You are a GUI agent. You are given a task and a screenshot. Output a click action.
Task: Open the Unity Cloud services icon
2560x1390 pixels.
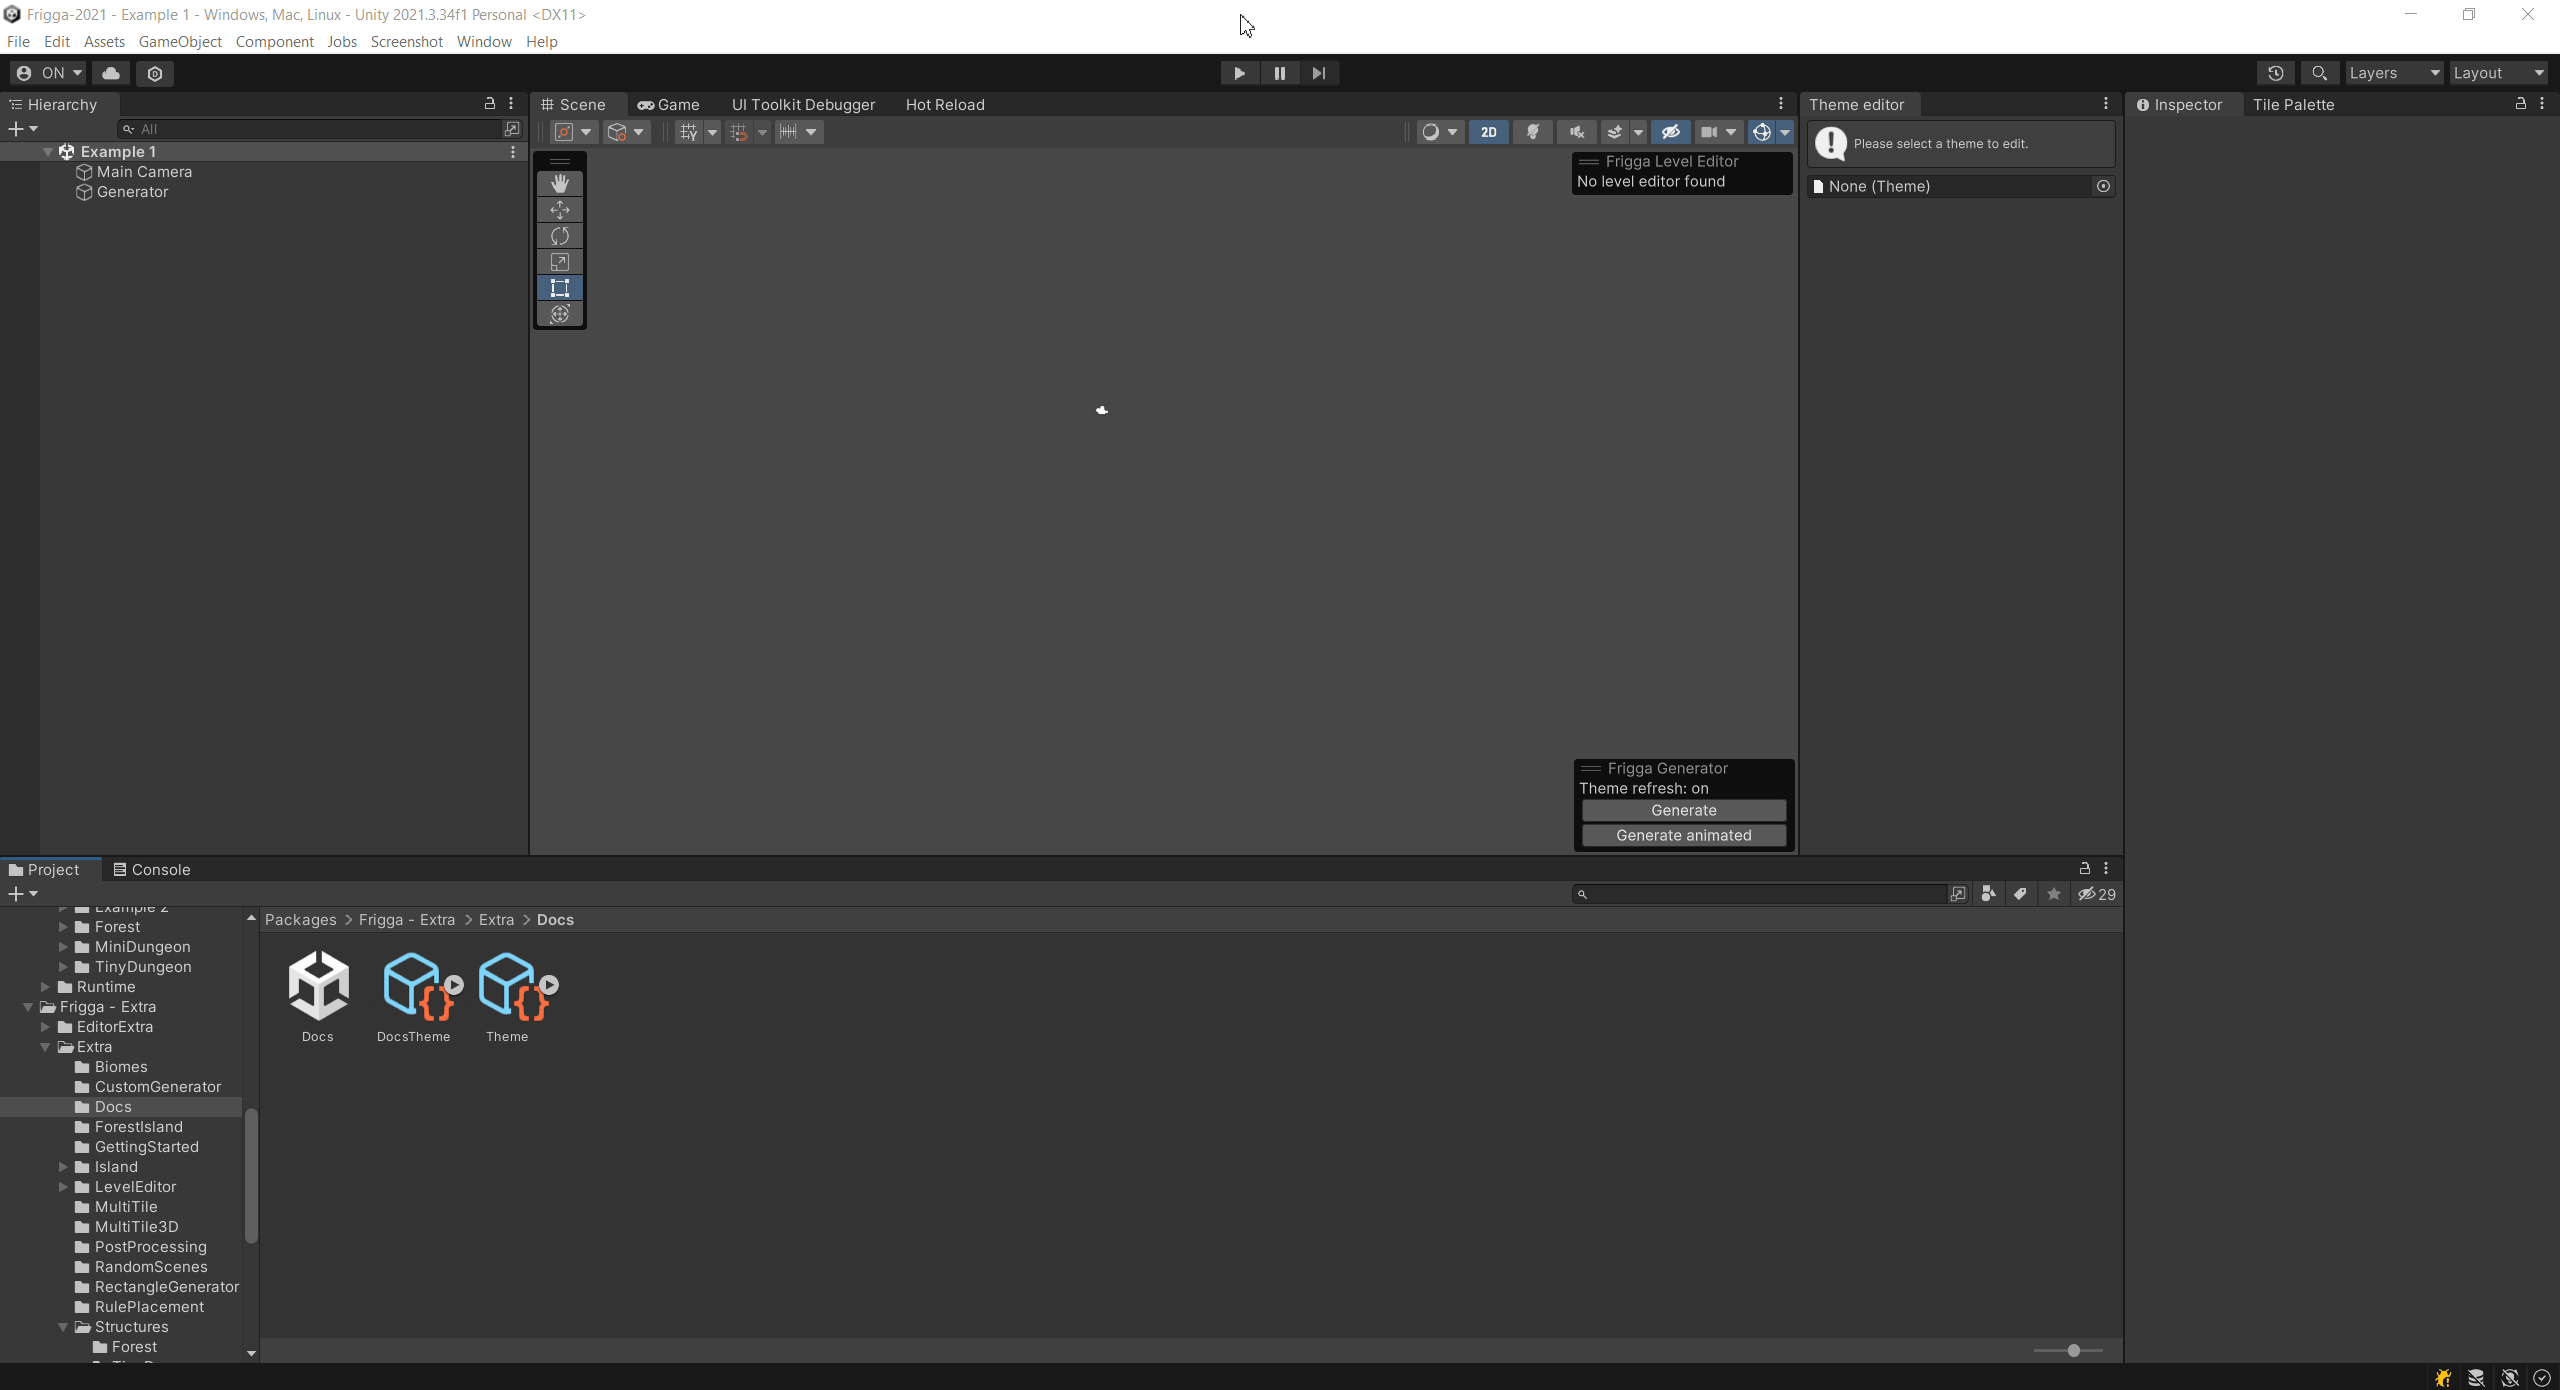(111, 73)
